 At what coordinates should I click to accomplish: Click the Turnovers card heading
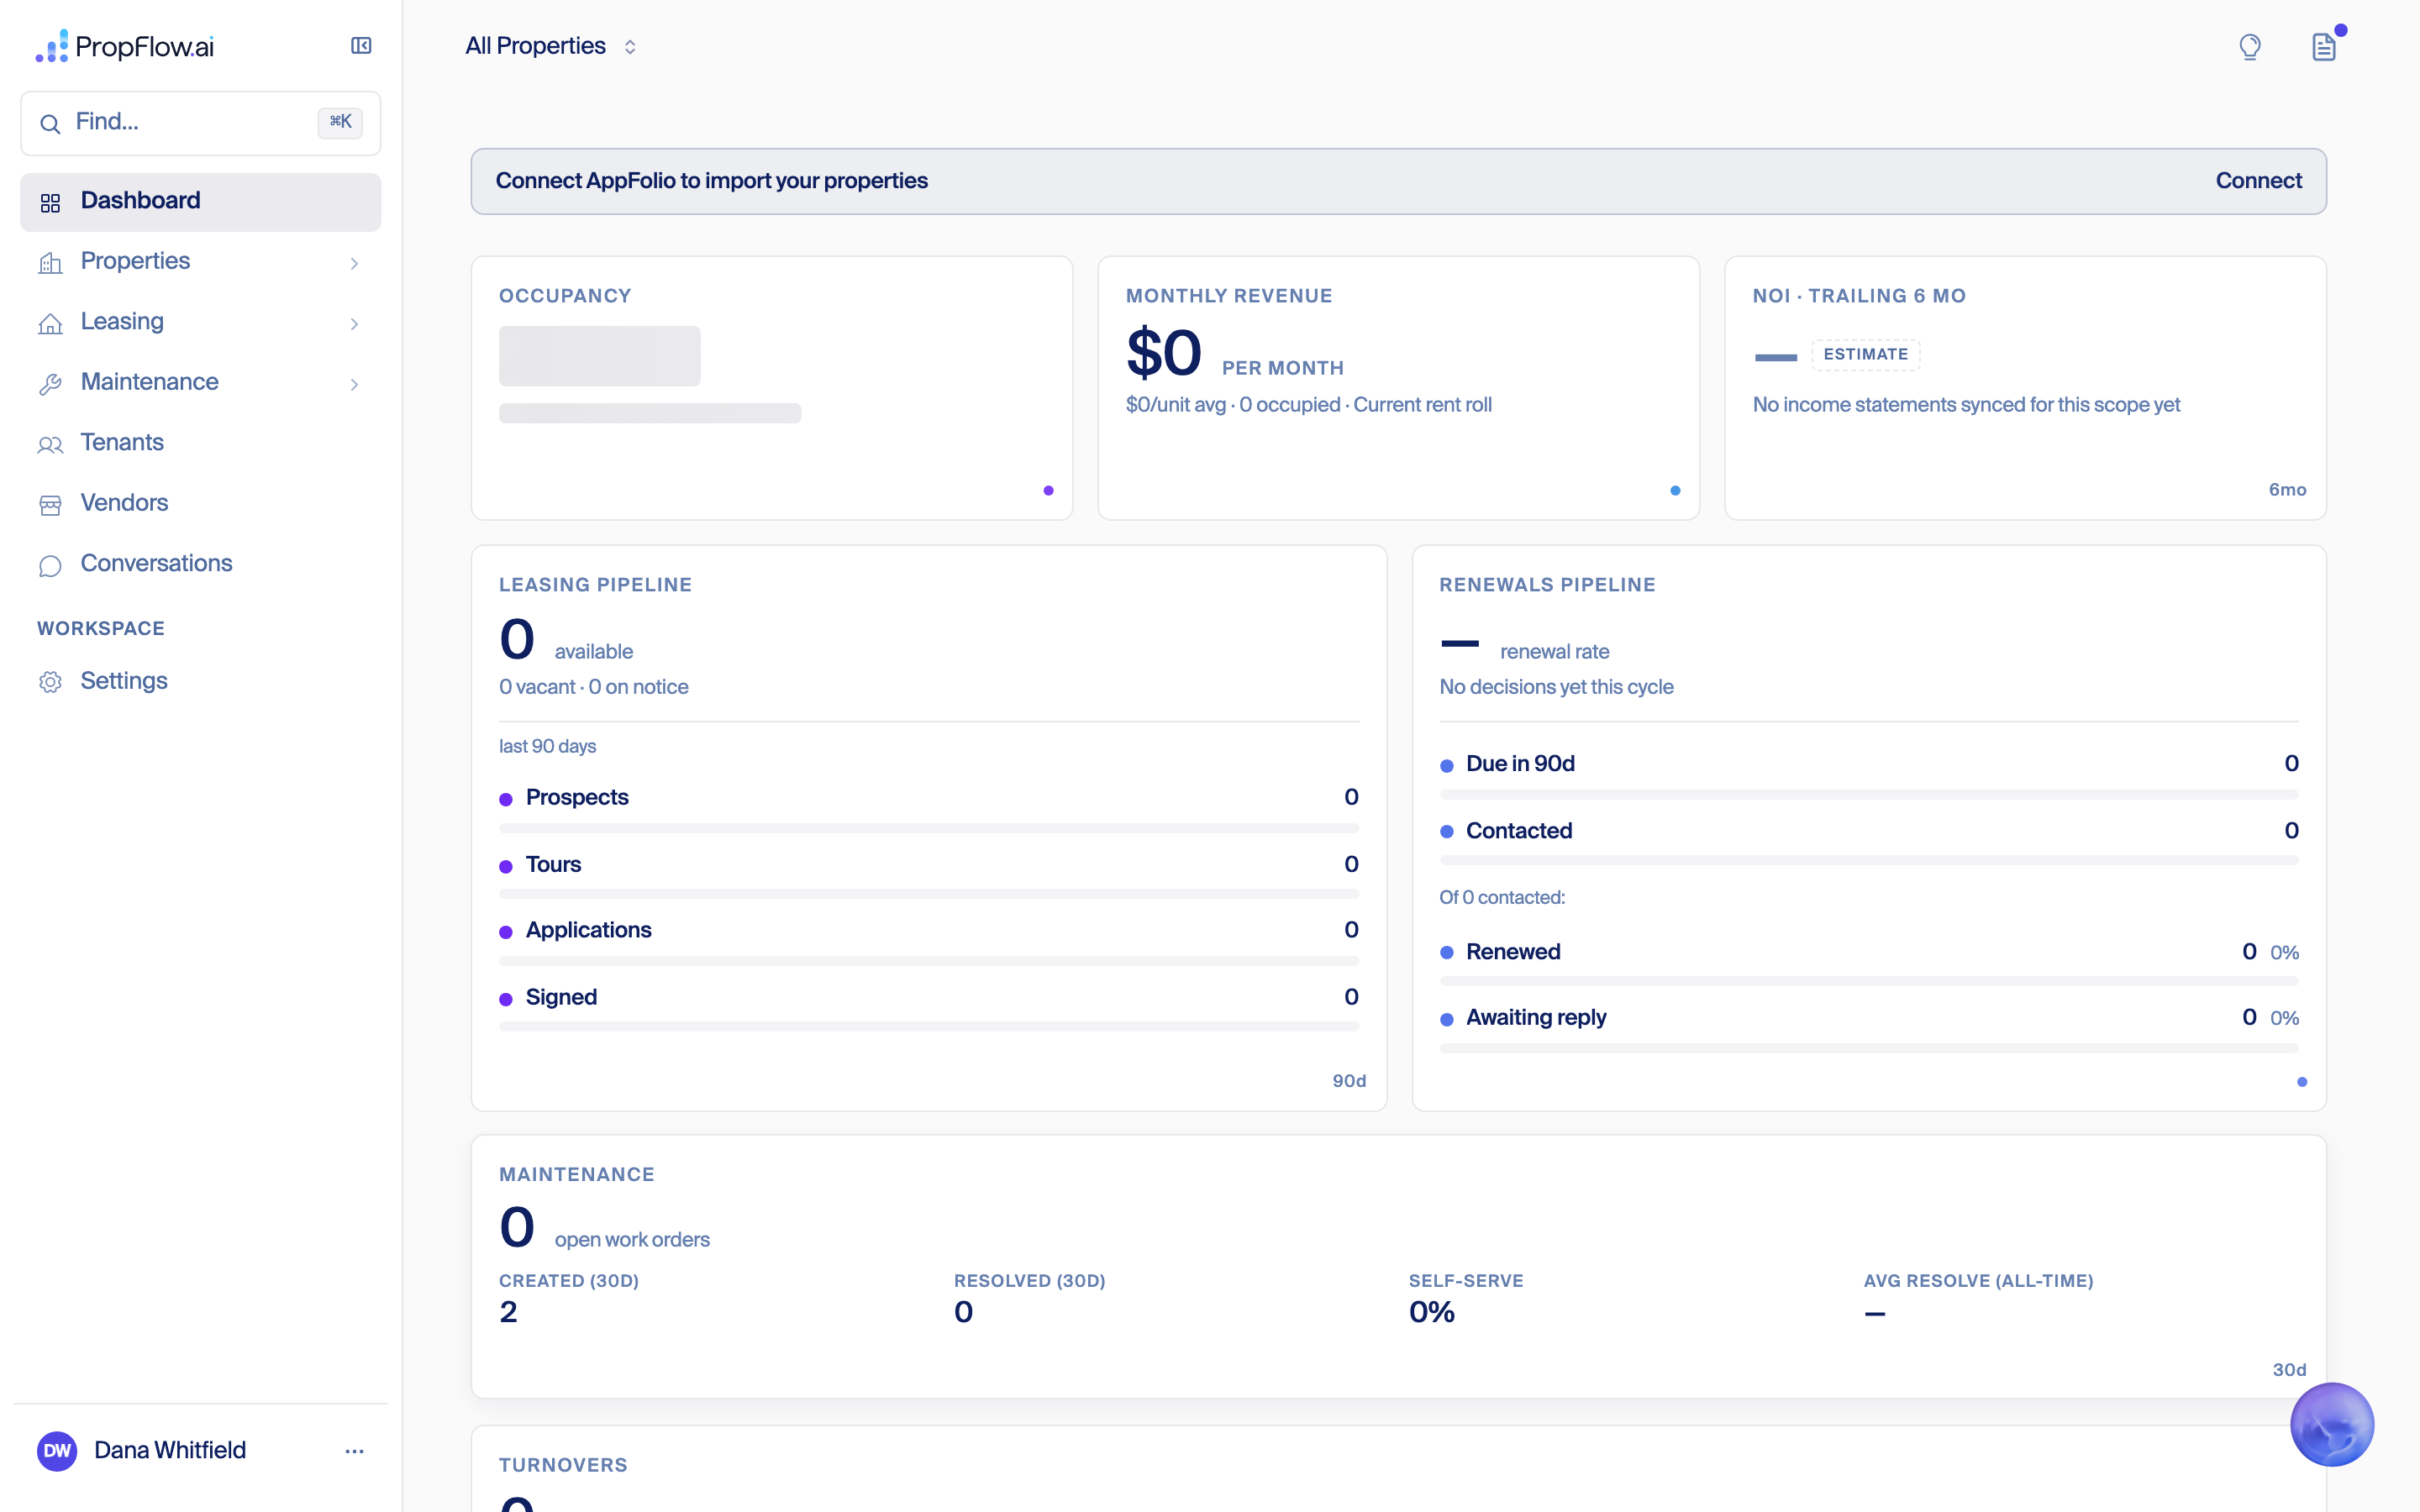tap(563, 1465)
